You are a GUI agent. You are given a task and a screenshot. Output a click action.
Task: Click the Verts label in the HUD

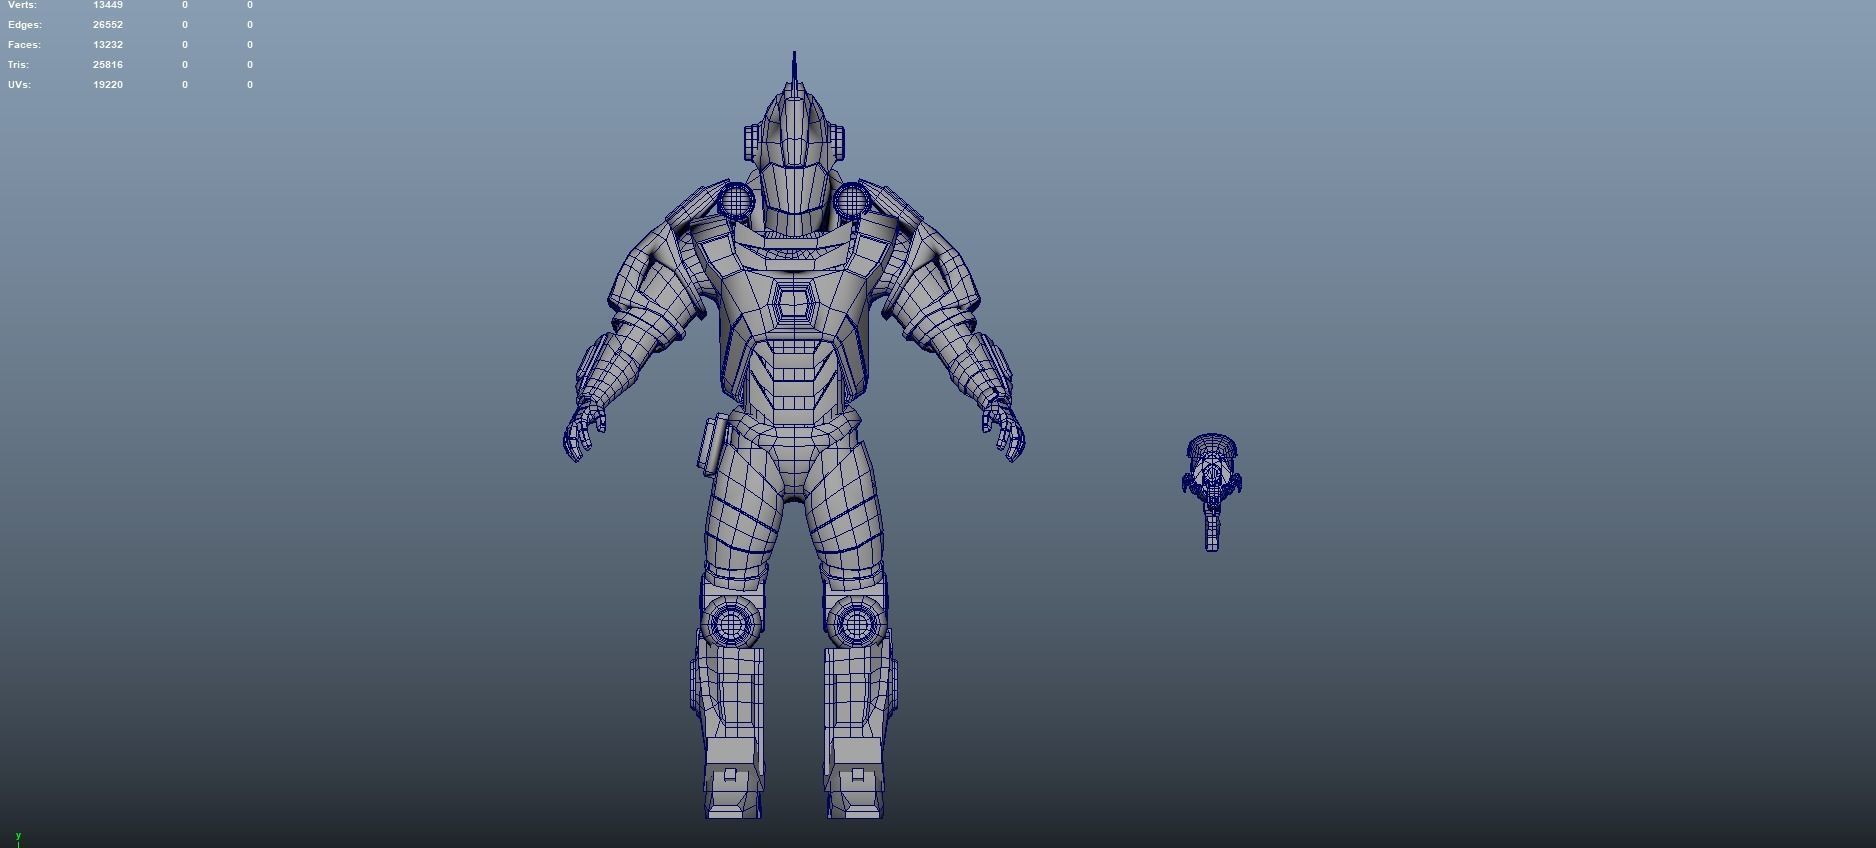coord(22,5)
